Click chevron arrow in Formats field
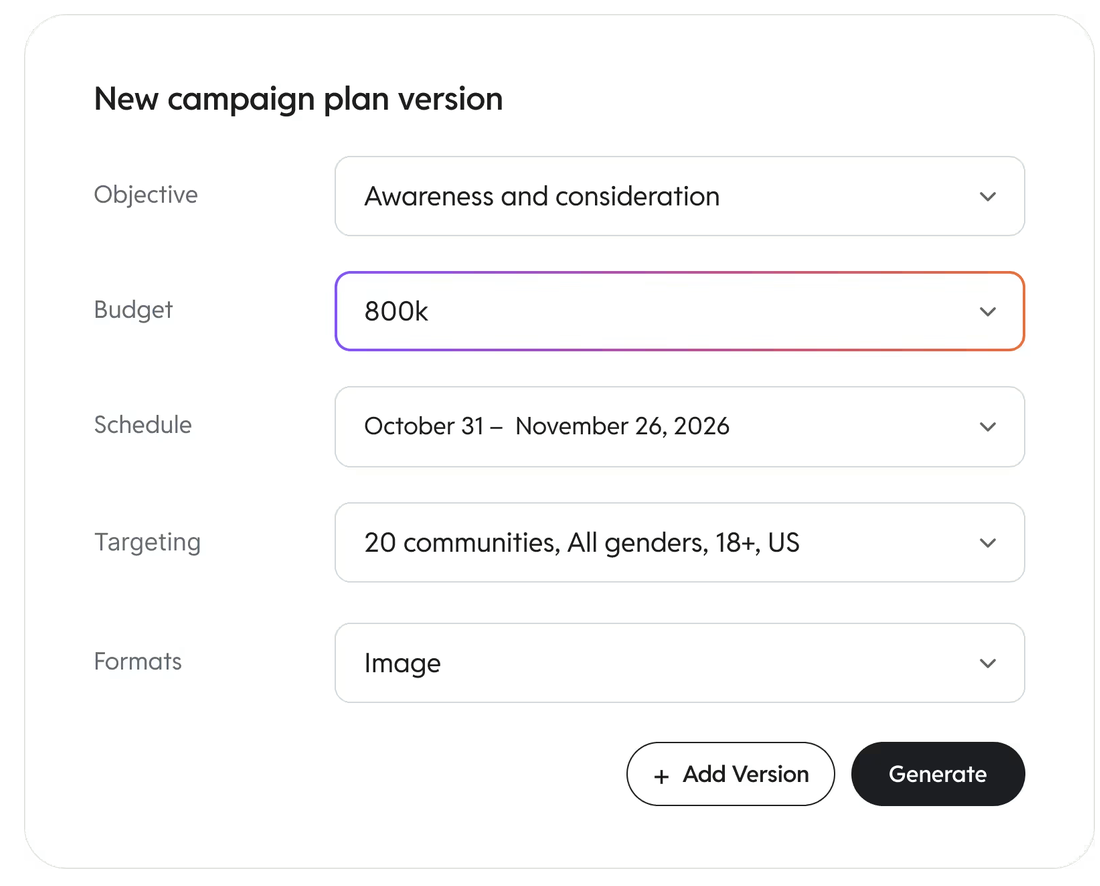The width and height of the screenshot is (1100, 886). 988,664
